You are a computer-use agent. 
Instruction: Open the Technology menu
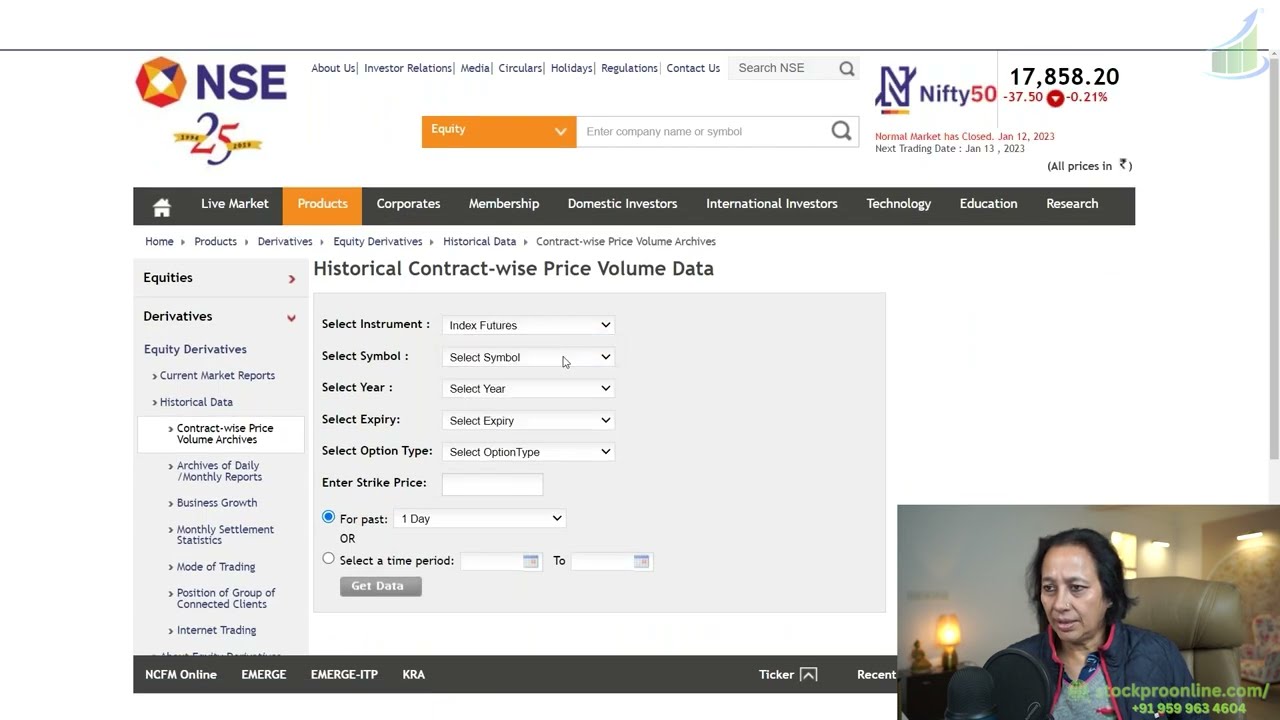tap(899, 204)
